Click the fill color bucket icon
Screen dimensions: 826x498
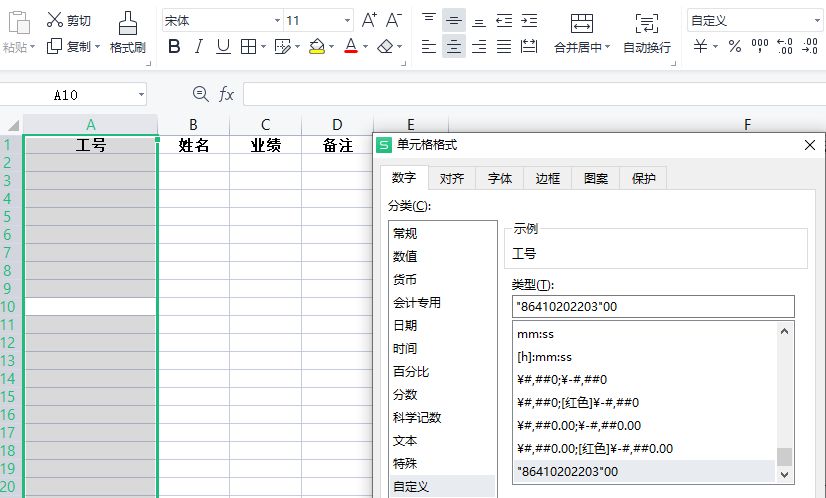317,47
